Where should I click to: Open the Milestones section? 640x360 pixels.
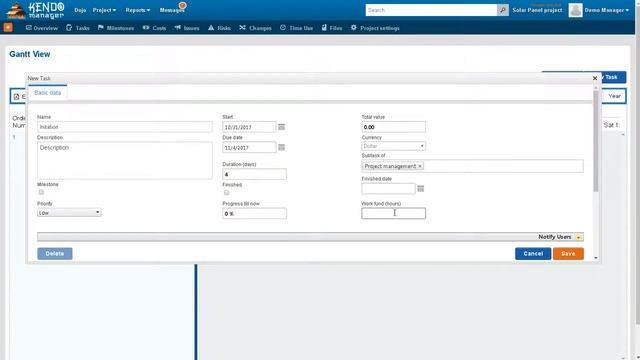pos(116,28)
